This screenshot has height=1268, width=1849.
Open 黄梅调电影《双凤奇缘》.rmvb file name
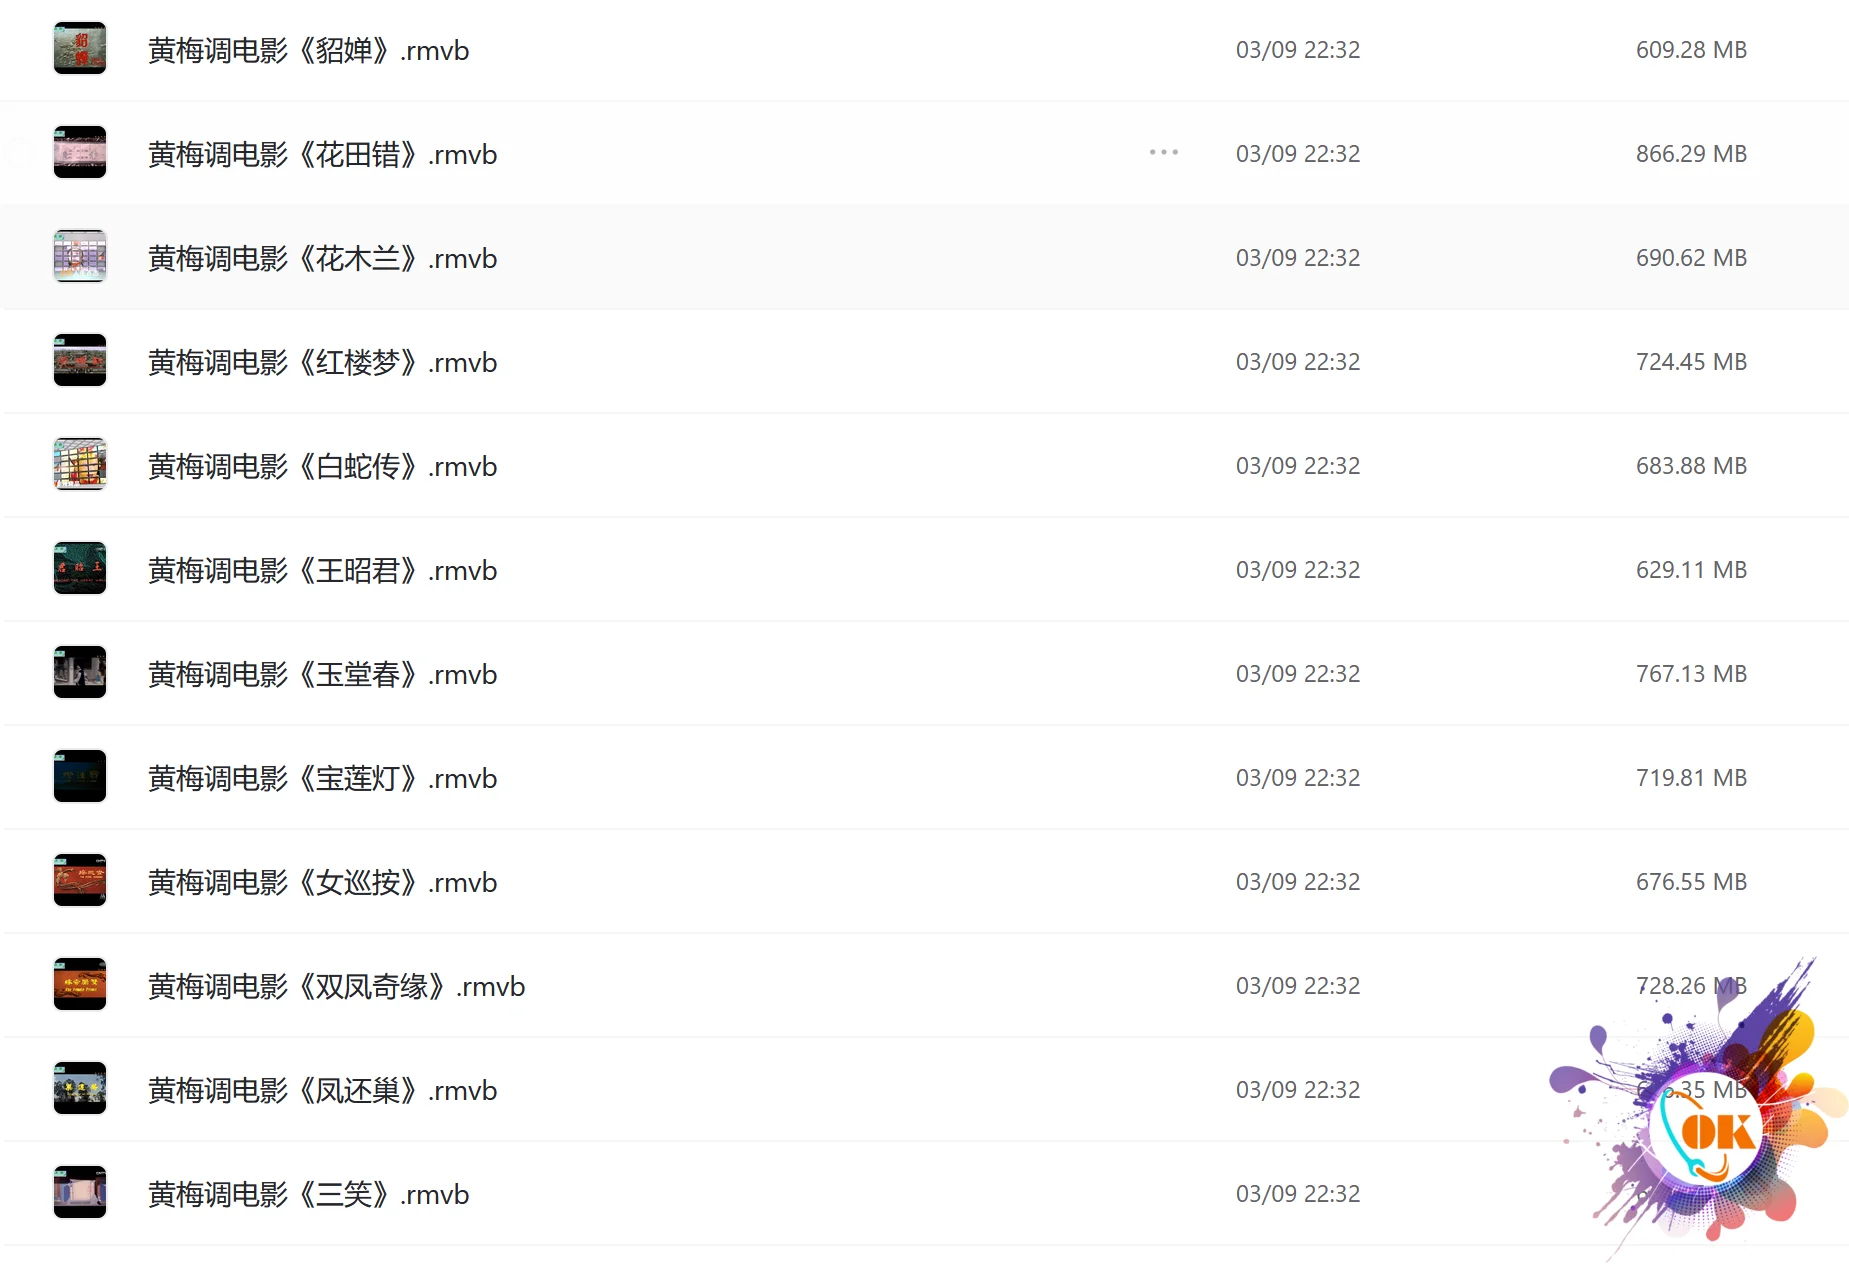click(x=336, y=986)
